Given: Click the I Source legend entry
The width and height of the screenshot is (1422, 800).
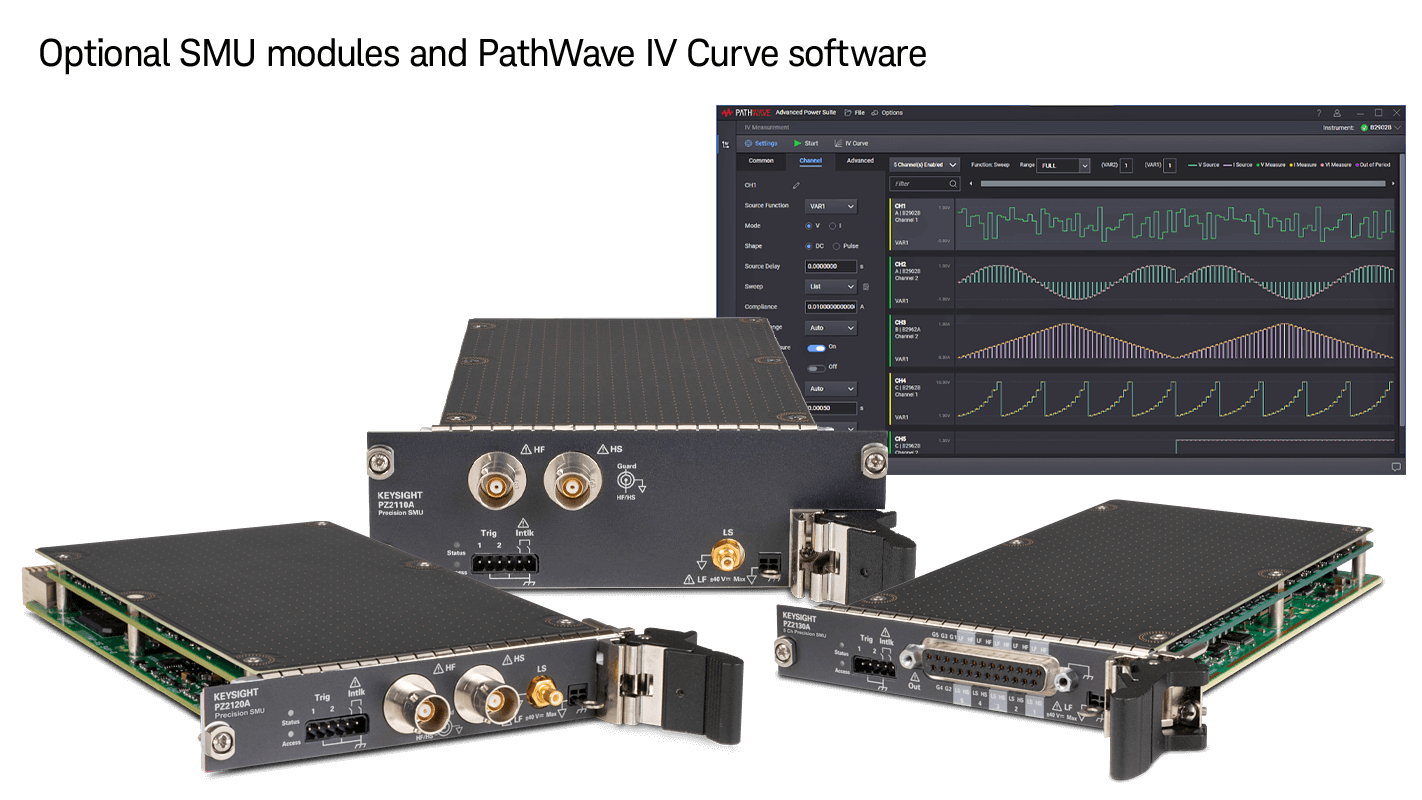Looking at the screenshot, I should coord(1238,165).
